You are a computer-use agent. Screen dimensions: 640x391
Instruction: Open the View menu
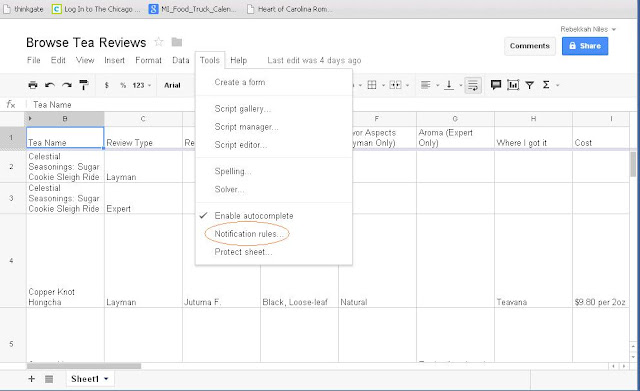(85, 60)
